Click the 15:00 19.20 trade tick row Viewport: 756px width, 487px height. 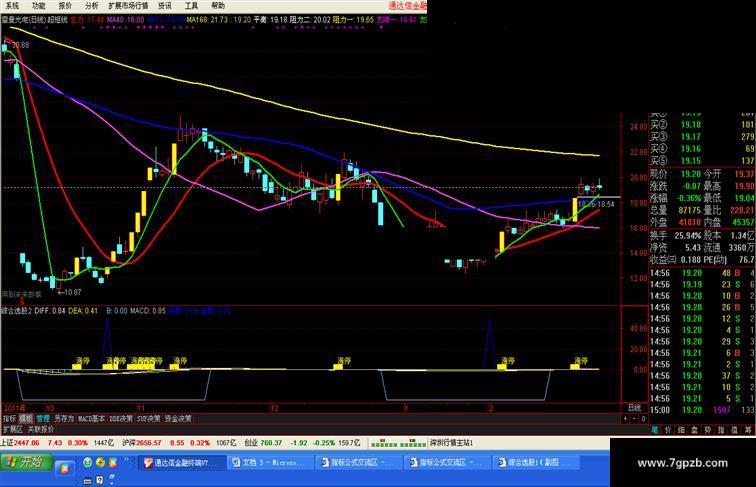coord(702,410)
